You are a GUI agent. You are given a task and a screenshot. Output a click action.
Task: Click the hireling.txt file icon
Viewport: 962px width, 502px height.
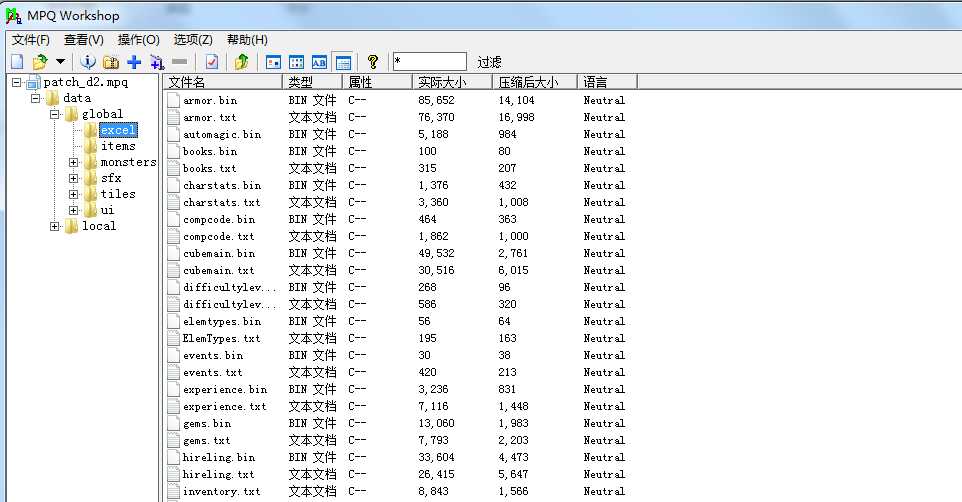(x=174, y=474)
